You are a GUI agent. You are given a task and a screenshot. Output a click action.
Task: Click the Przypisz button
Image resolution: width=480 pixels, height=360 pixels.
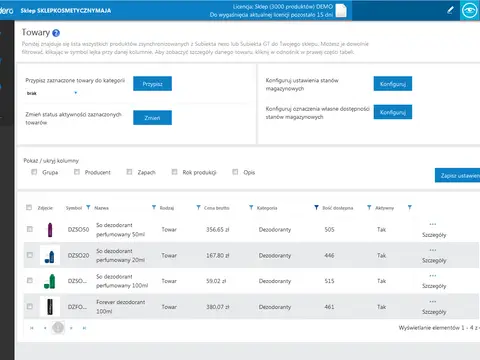coord(152,84)
